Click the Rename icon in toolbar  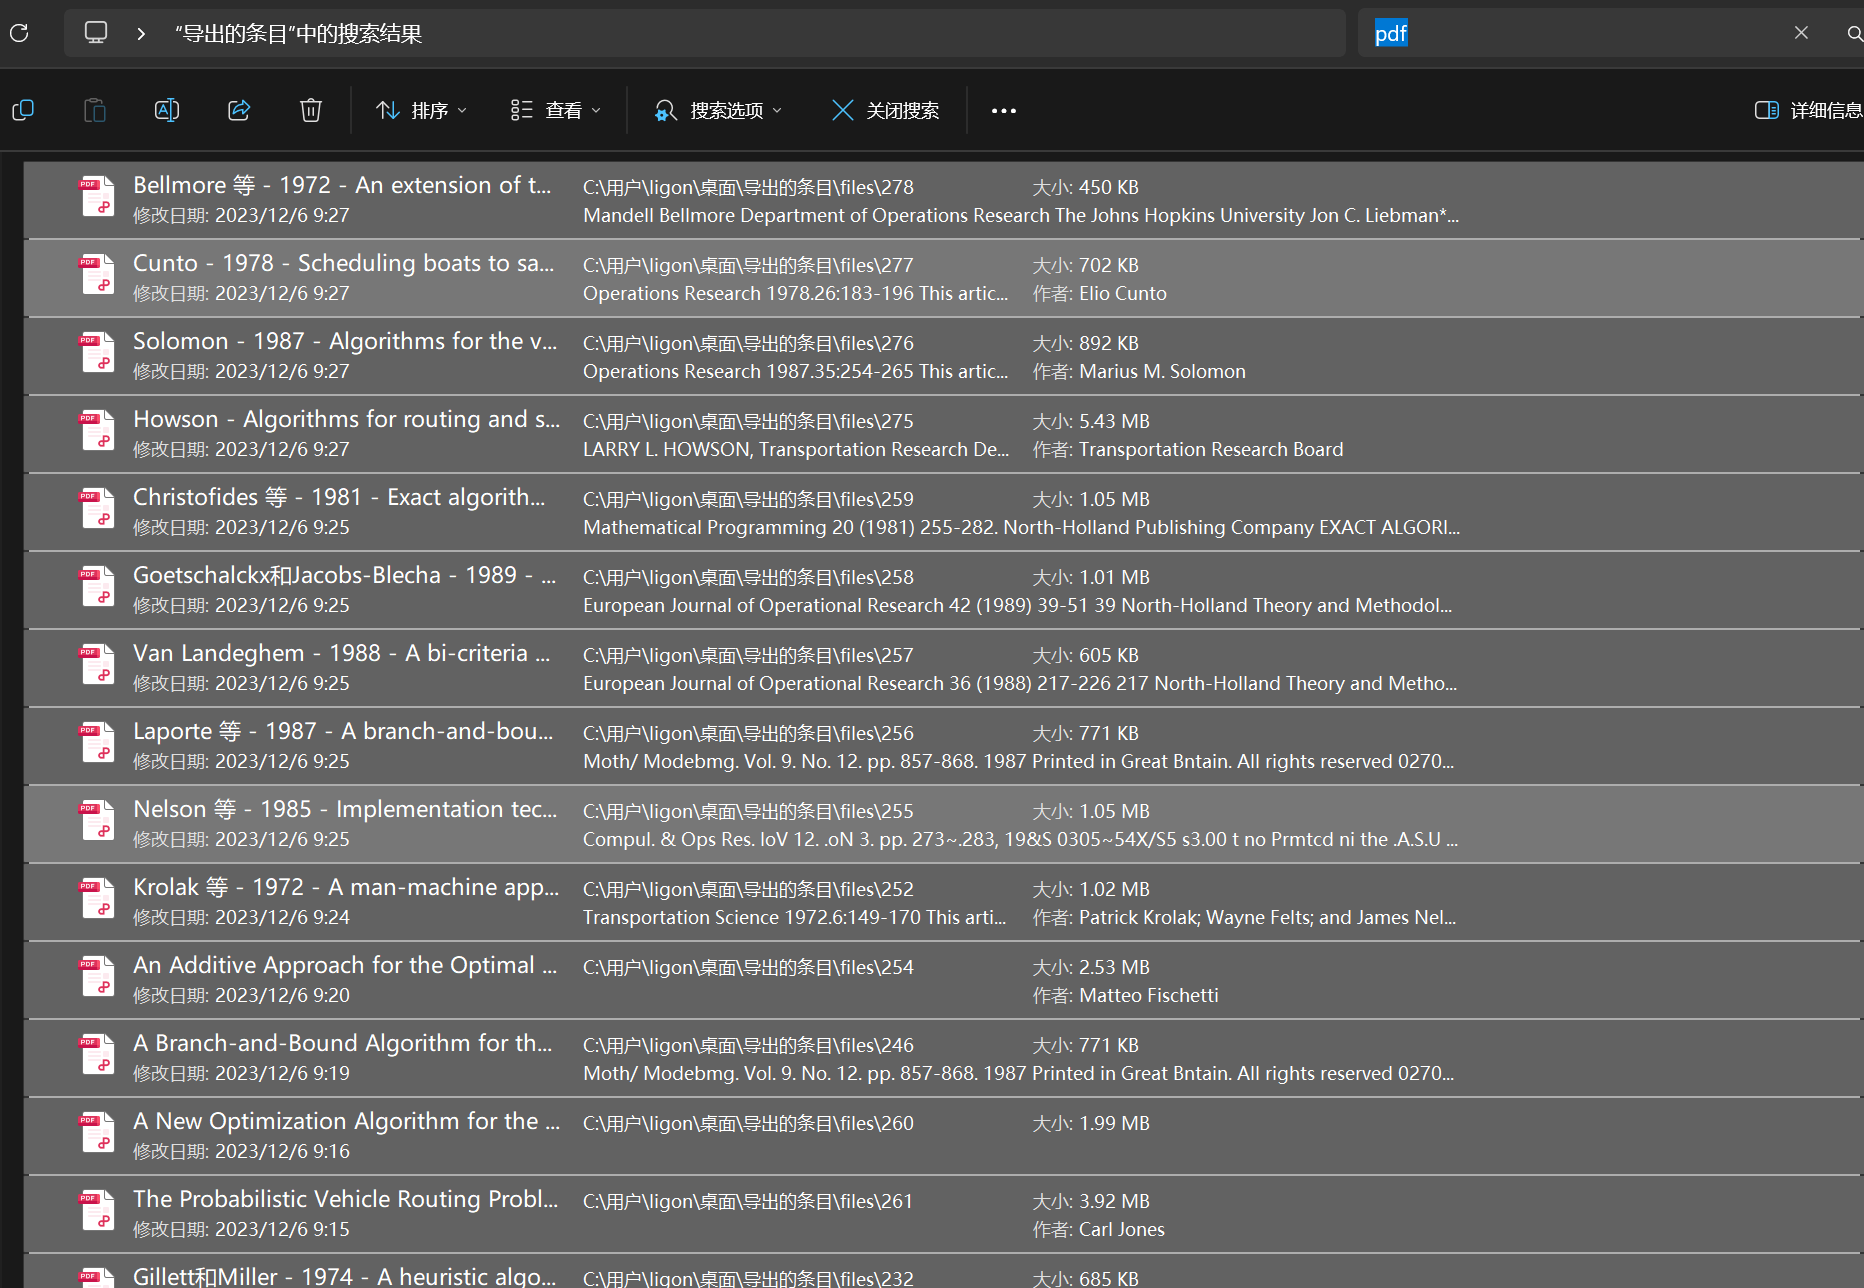point(167,110)
